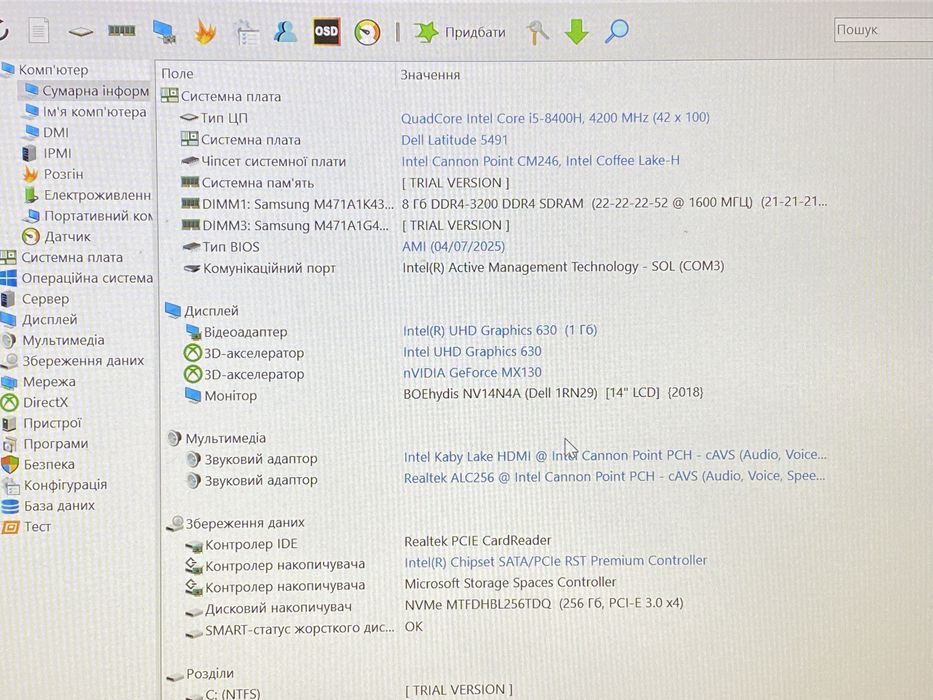Select the DIMM1: Samsung M471A1K43 row
The height and width of the screenshot is (700, 933).
pos(503,204)
